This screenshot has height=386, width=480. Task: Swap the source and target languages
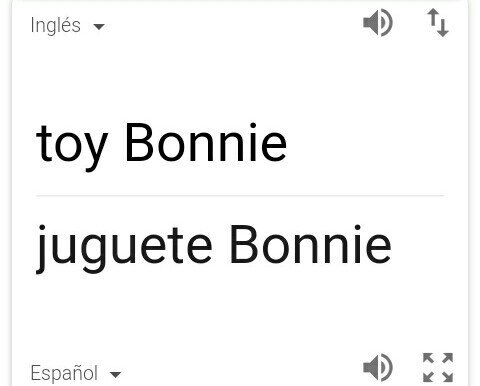point(438,22)
